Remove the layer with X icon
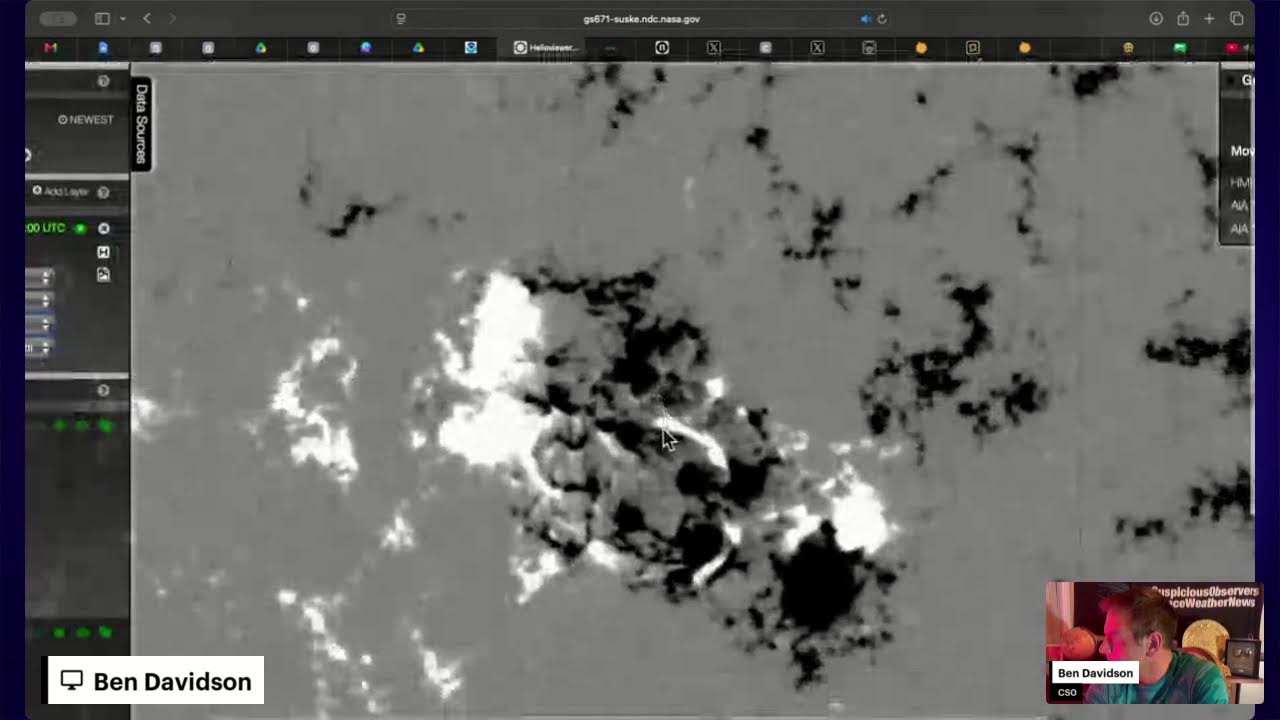Screen dimensions: 1280x720 pyautogui.click(x=103, y=228)
